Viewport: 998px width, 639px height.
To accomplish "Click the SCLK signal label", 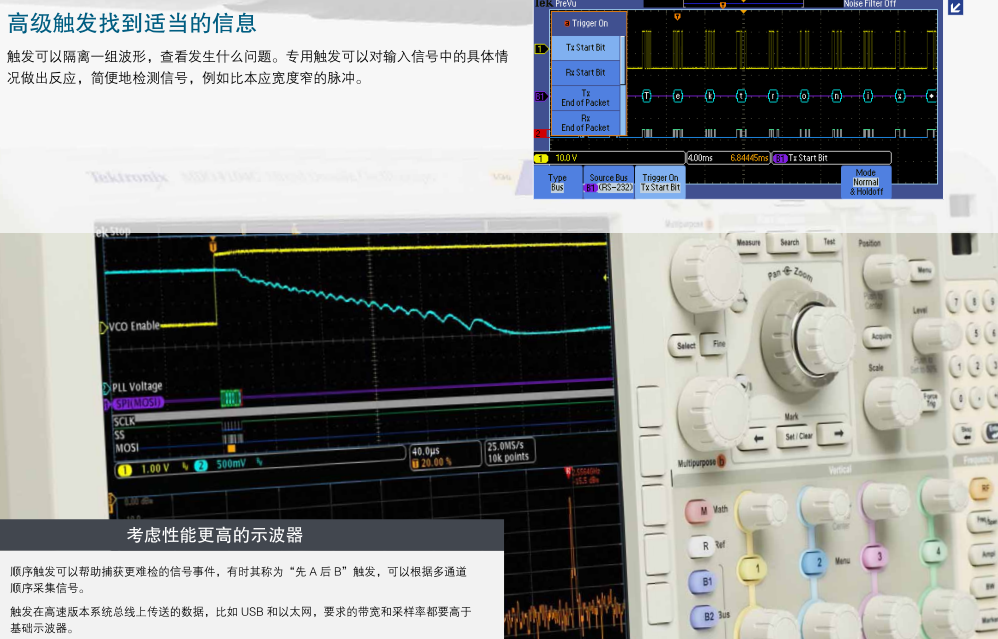I will pos(124,422).
